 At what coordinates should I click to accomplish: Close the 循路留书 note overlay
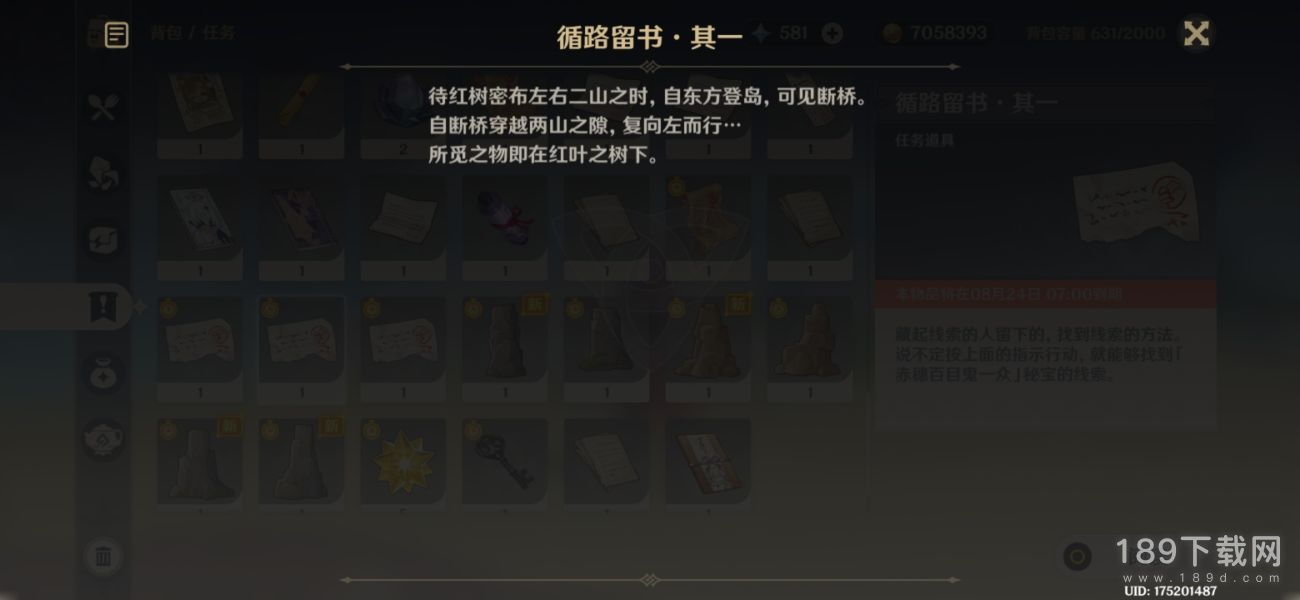point(1196,33)
